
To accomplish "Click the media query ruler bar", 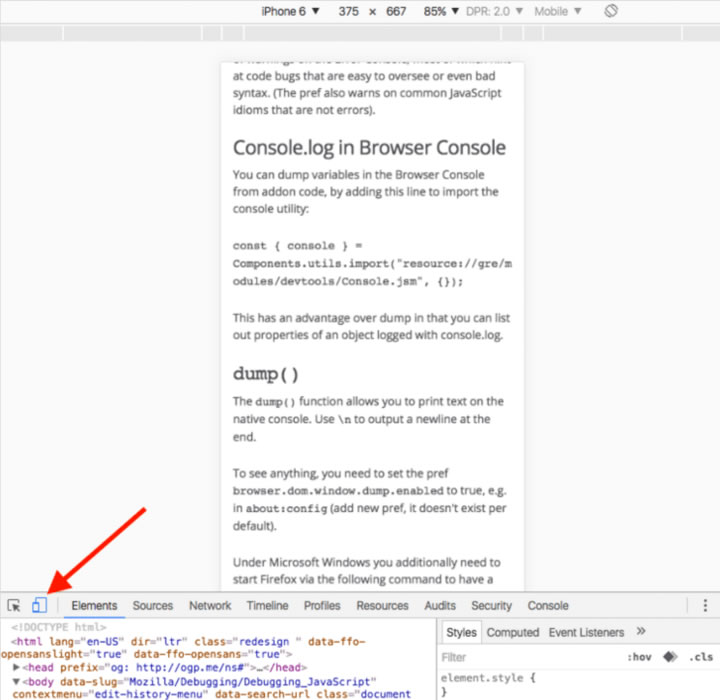I will point(360,33).
